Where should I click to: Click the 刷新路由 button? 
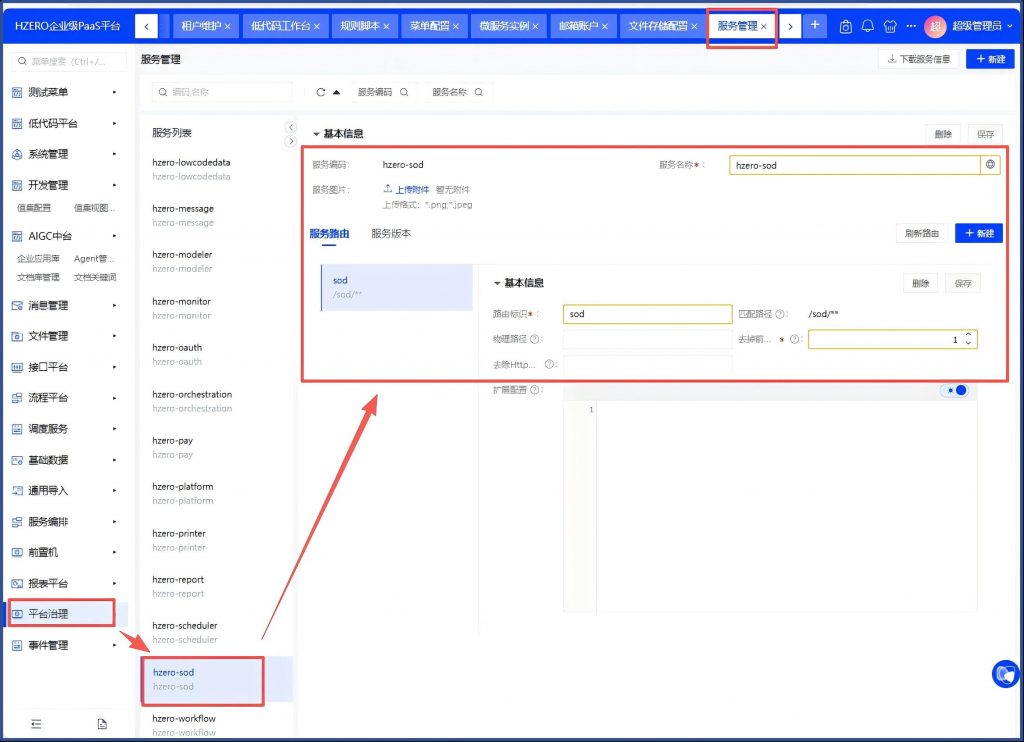[x=921, y=233]
